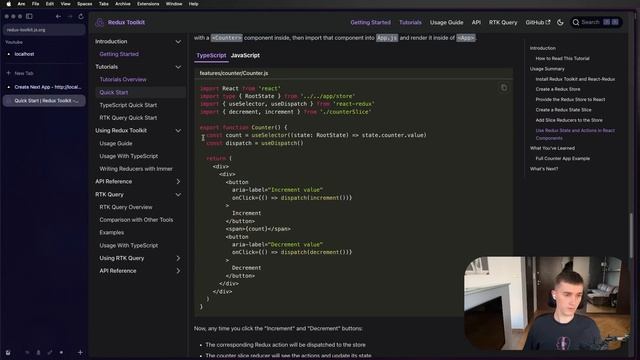Open the Archive menu

coord(122,4)
